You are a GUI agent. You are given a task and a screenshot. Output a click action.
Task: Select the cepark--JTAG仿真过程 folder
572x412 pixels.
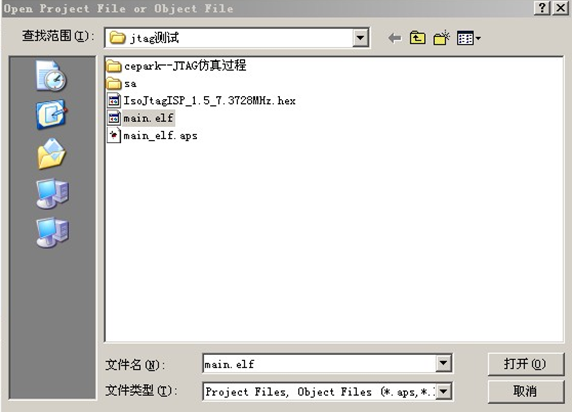click(x=177, y=66)
